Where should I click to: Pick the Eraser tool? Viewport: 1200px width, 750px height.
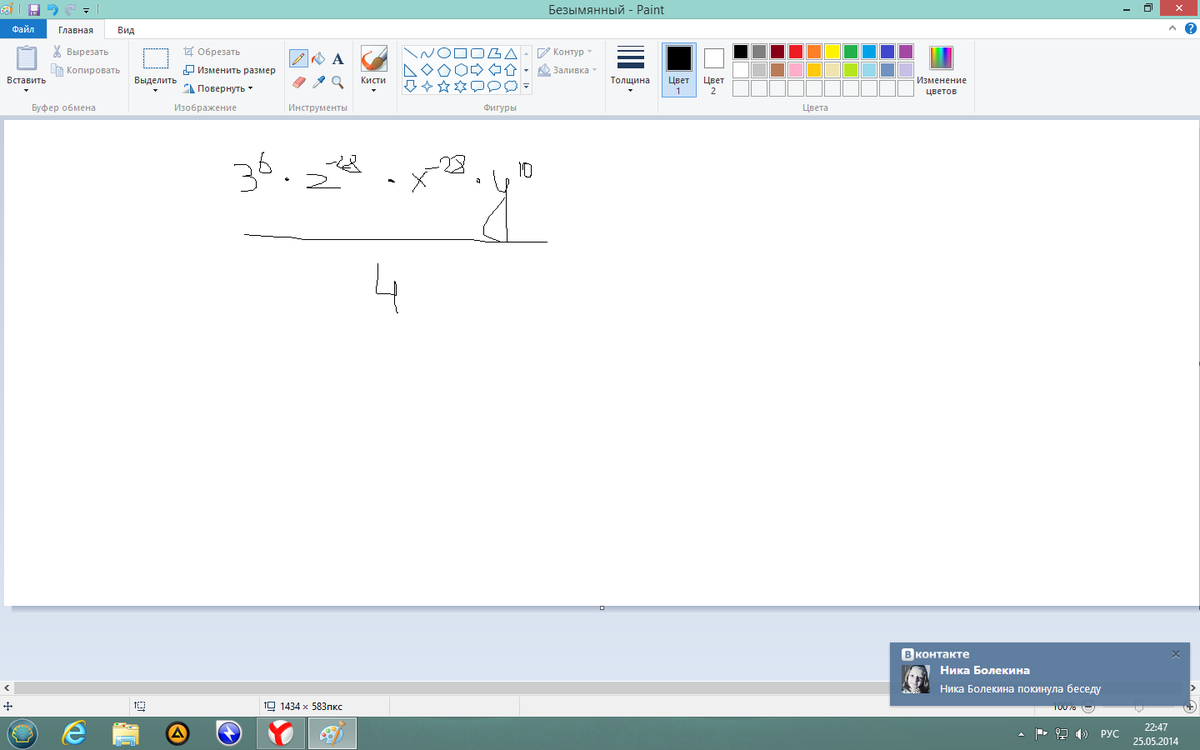pyautogui.click(x=298, y=82)
